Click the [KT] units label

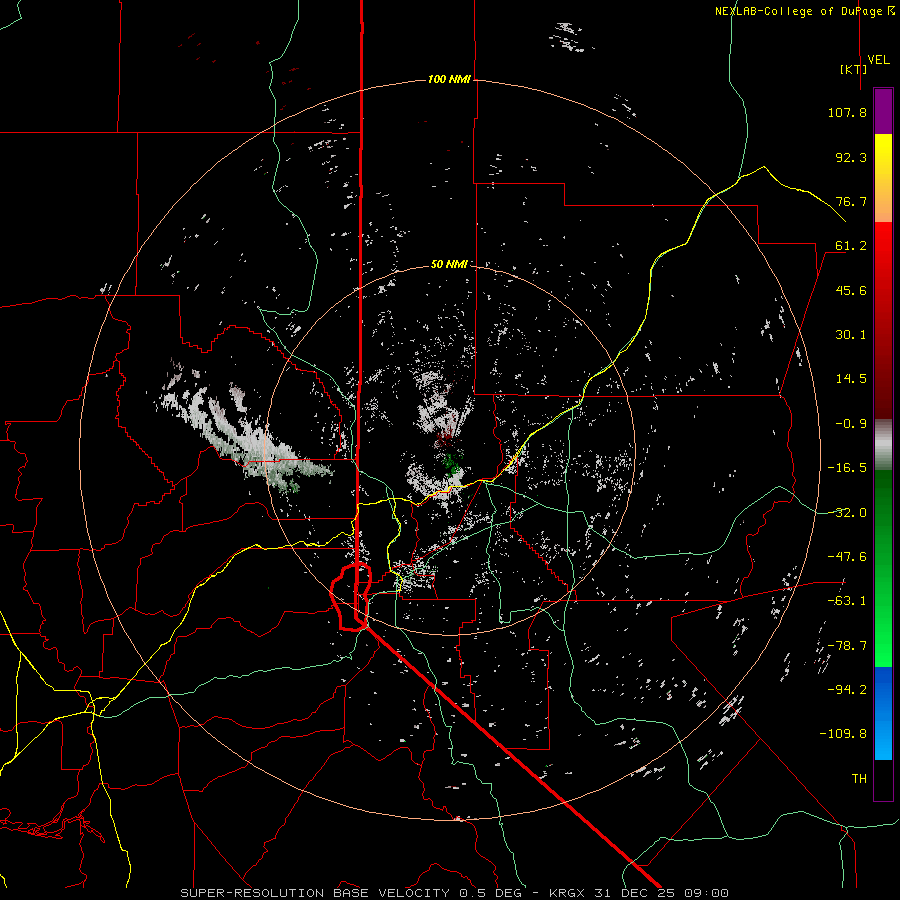[854, 69]
